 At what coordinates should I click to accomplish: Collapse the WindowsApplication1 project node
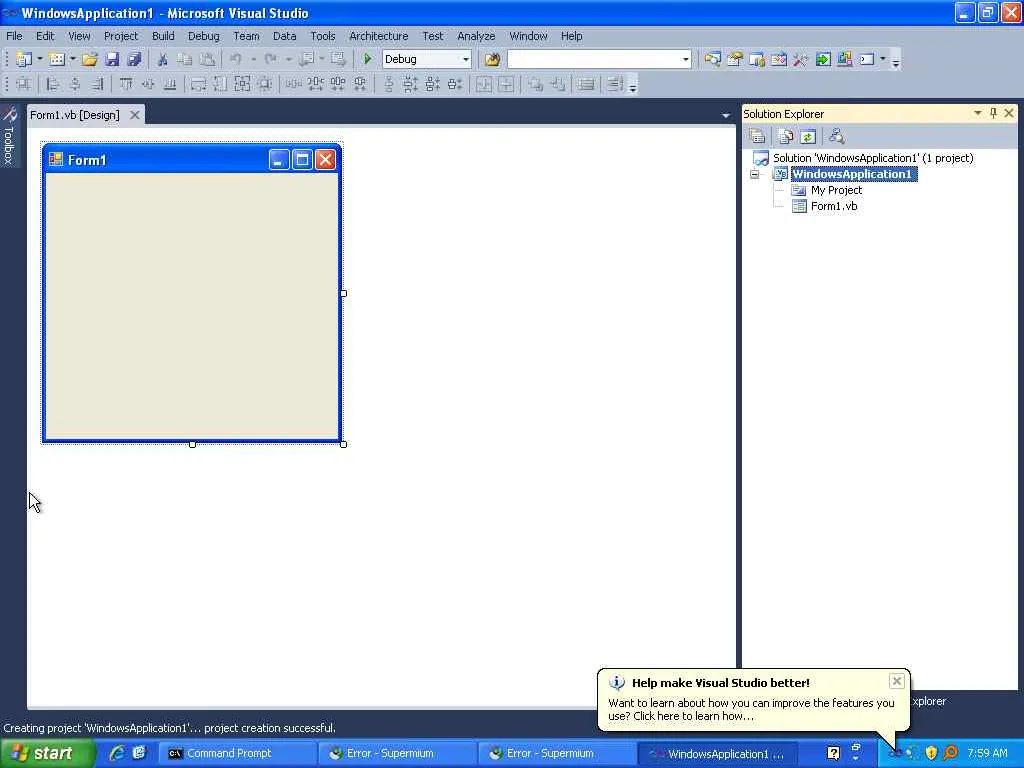pos(755,174)
